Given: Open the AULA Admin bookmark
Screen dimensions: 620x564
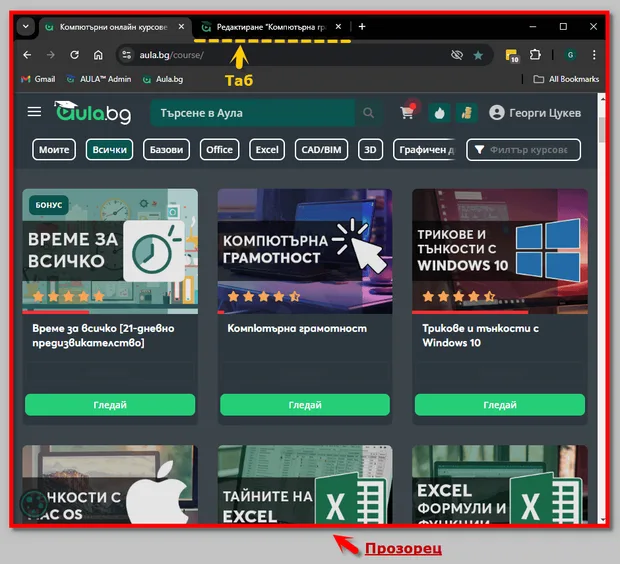Looking at the screenshot, I should (99, 79).
